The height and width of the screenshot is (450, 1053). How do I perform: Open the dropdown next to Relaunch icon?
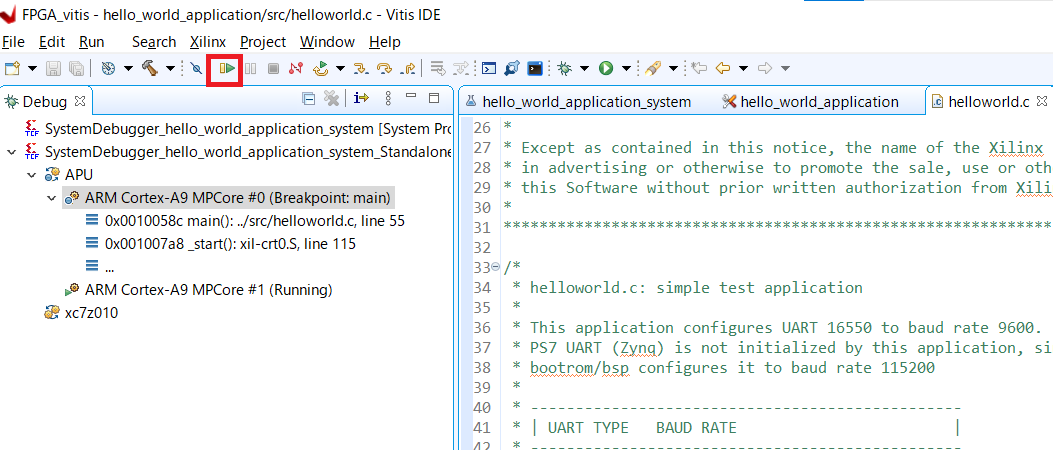pyautogui.click(x=340, y=69)
